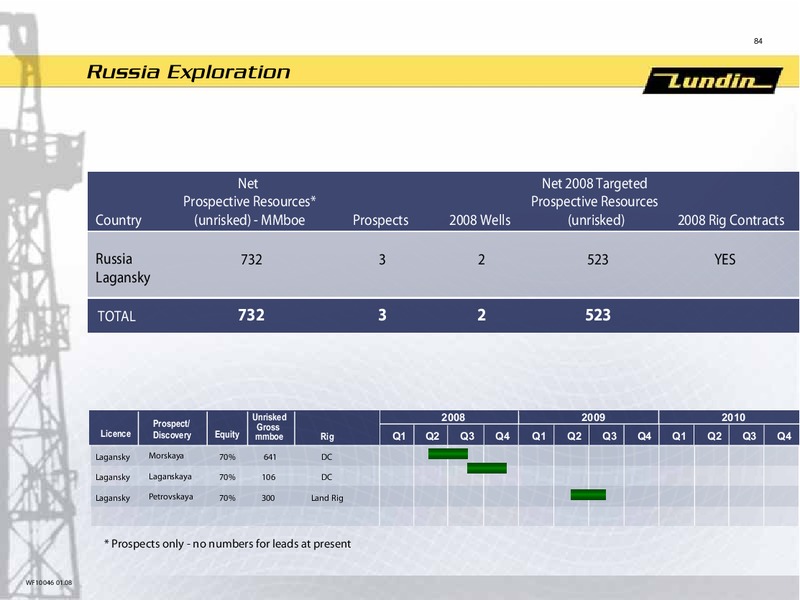
Task: Click the 2008 year header in the timeline
Action: [453, 417]
